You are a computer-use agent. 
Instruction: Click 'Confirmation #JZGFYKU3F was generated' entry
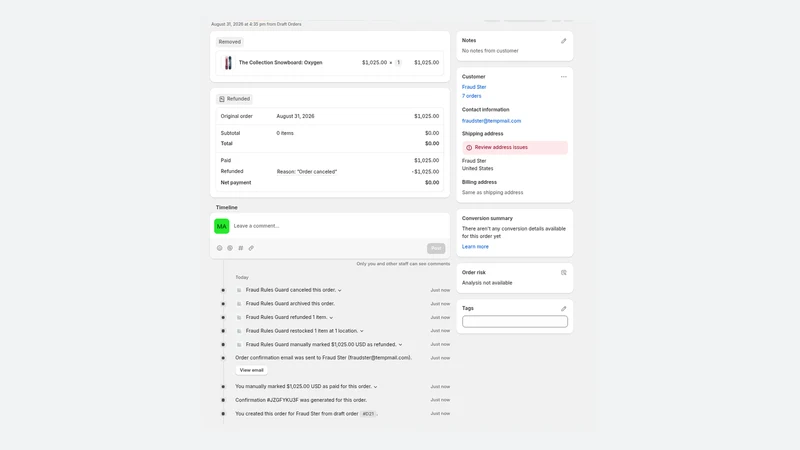point(301,400)
